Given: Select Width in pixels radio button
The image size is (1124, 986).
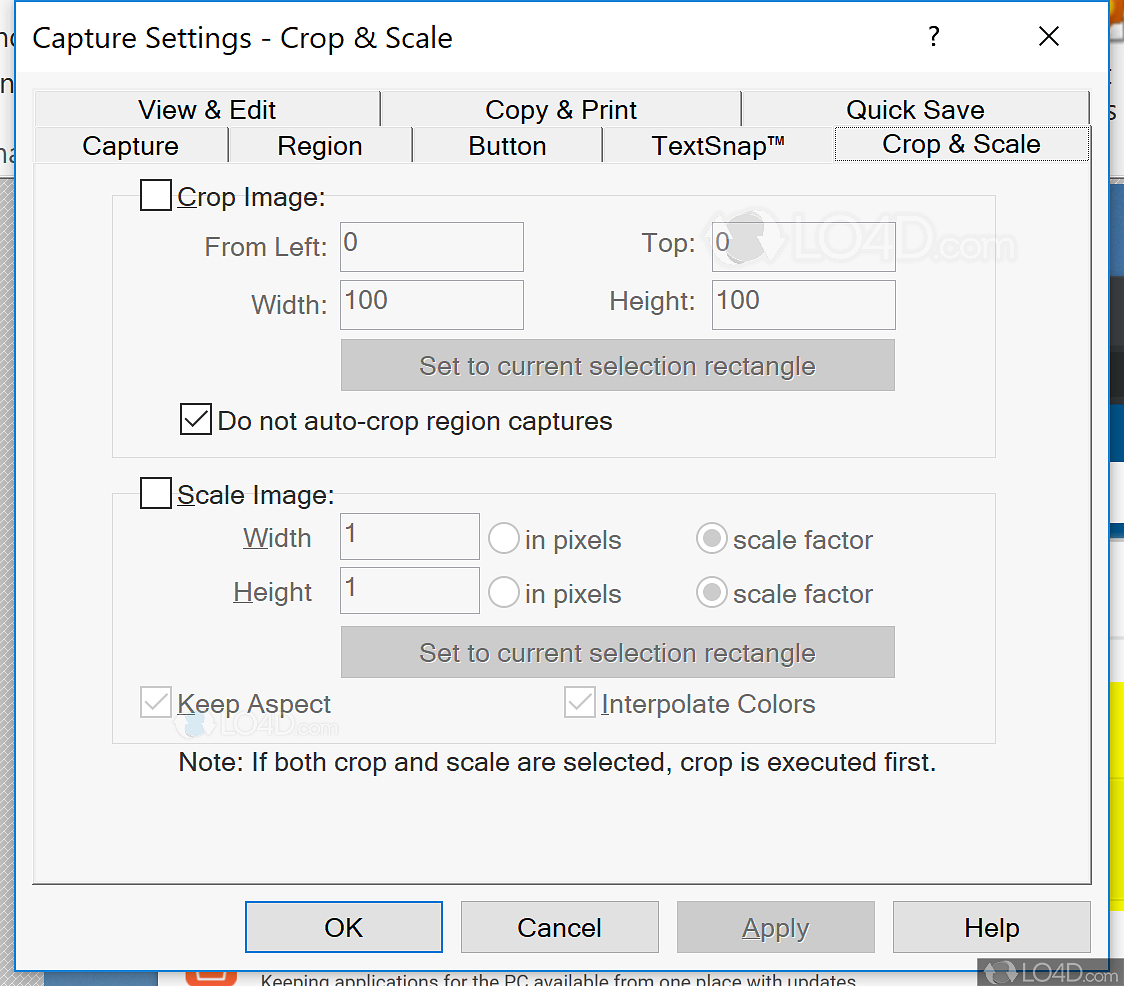Looking at the screenshot, I should pyautogui.click(x=503, y=540).
